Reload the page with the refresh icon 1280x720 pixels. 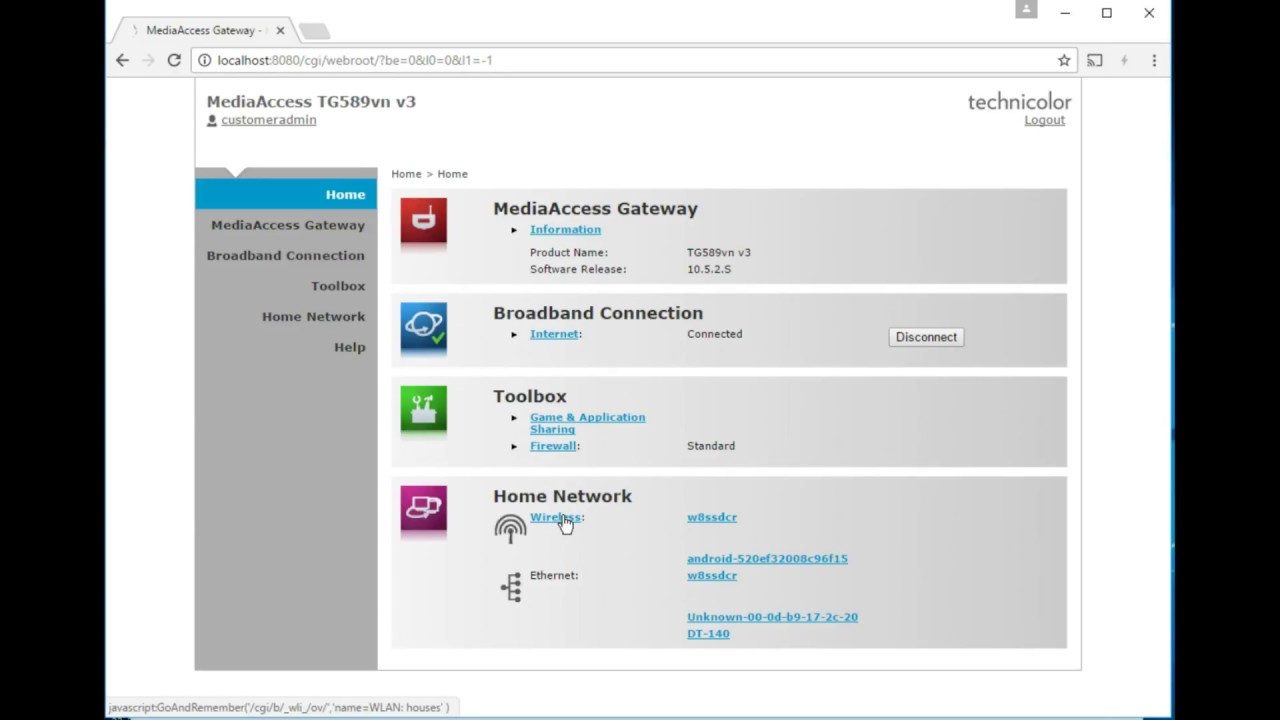tap(174, 60)
